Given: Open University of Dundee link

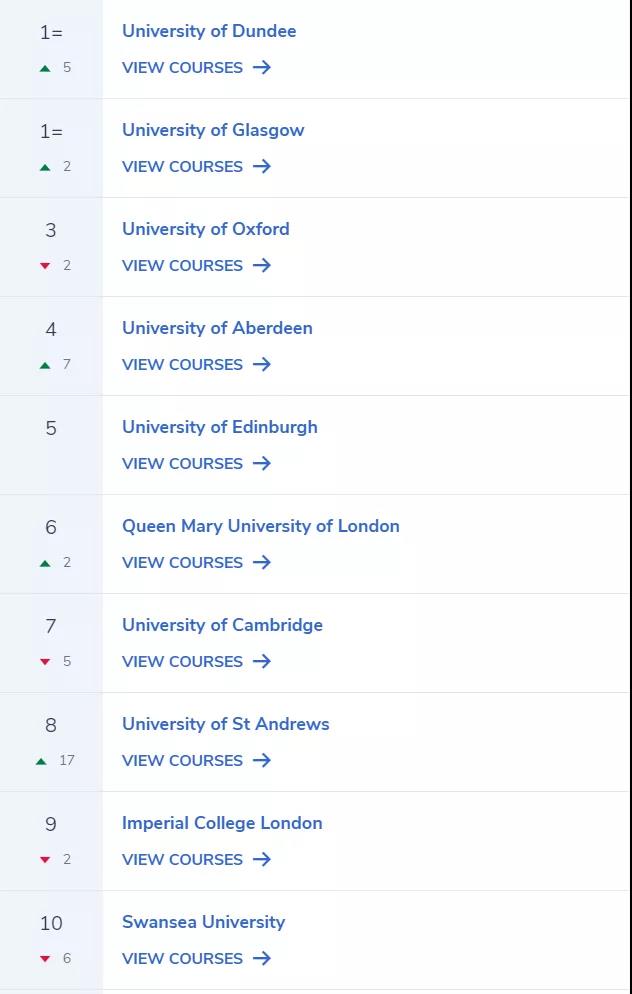Looking at the screenshot, I should [209, 31].
